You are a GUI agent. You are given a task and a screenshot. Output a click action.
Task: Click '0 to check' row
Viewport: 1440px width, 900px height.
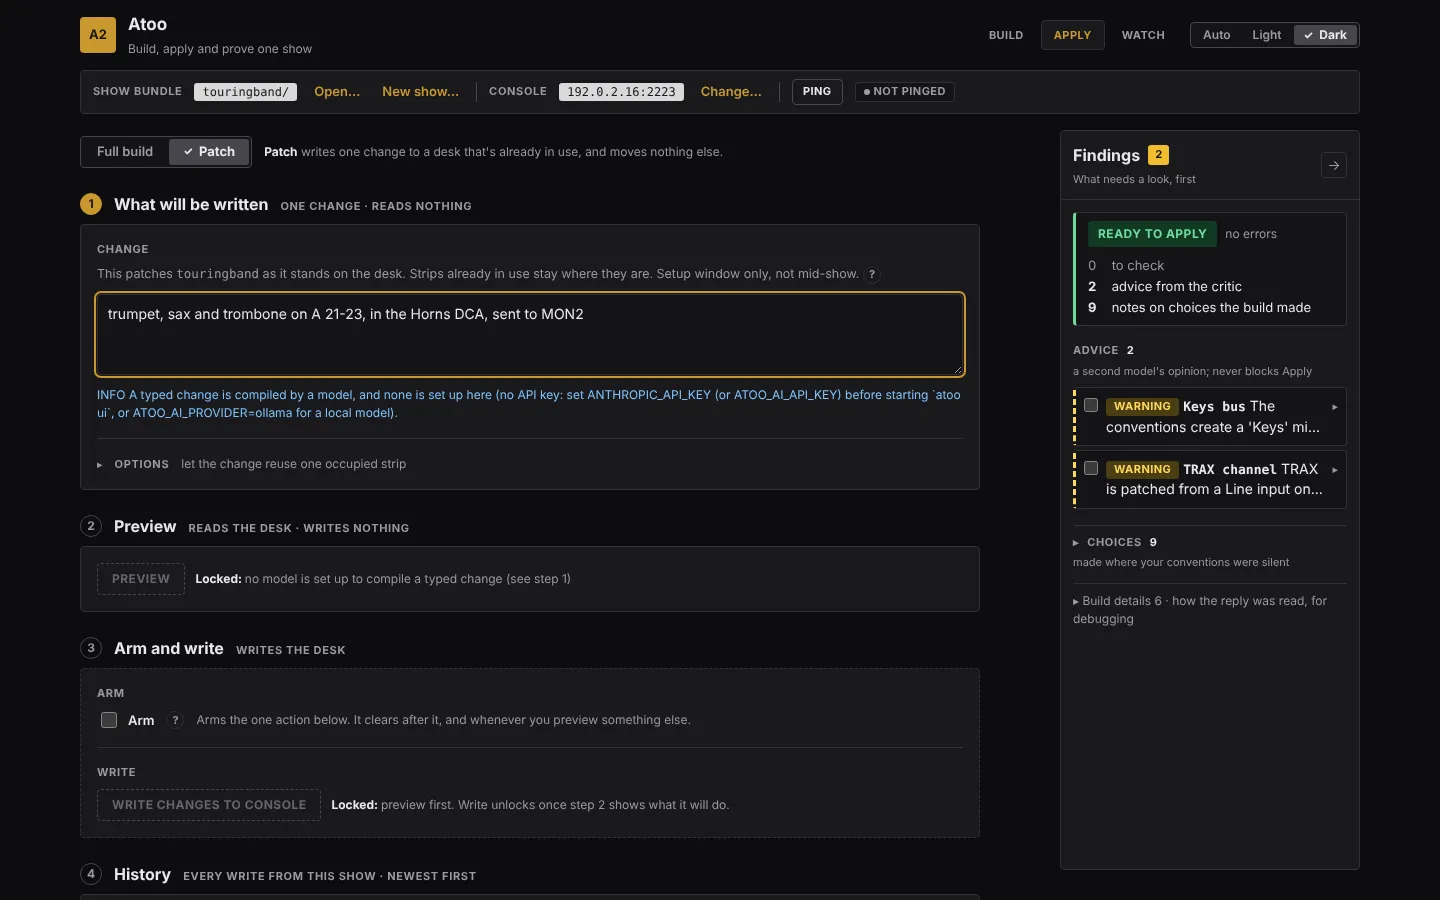pos(1126,266)
